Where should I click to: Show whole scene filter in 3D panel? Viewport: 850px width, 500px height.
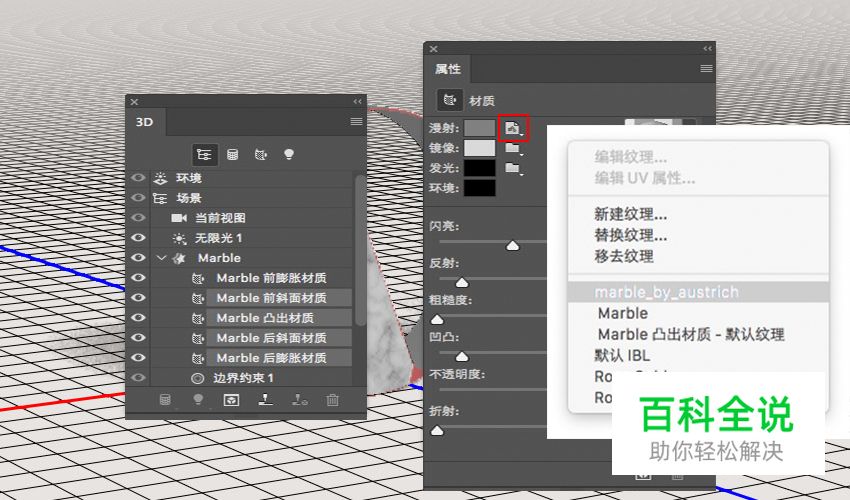(204, 155)
